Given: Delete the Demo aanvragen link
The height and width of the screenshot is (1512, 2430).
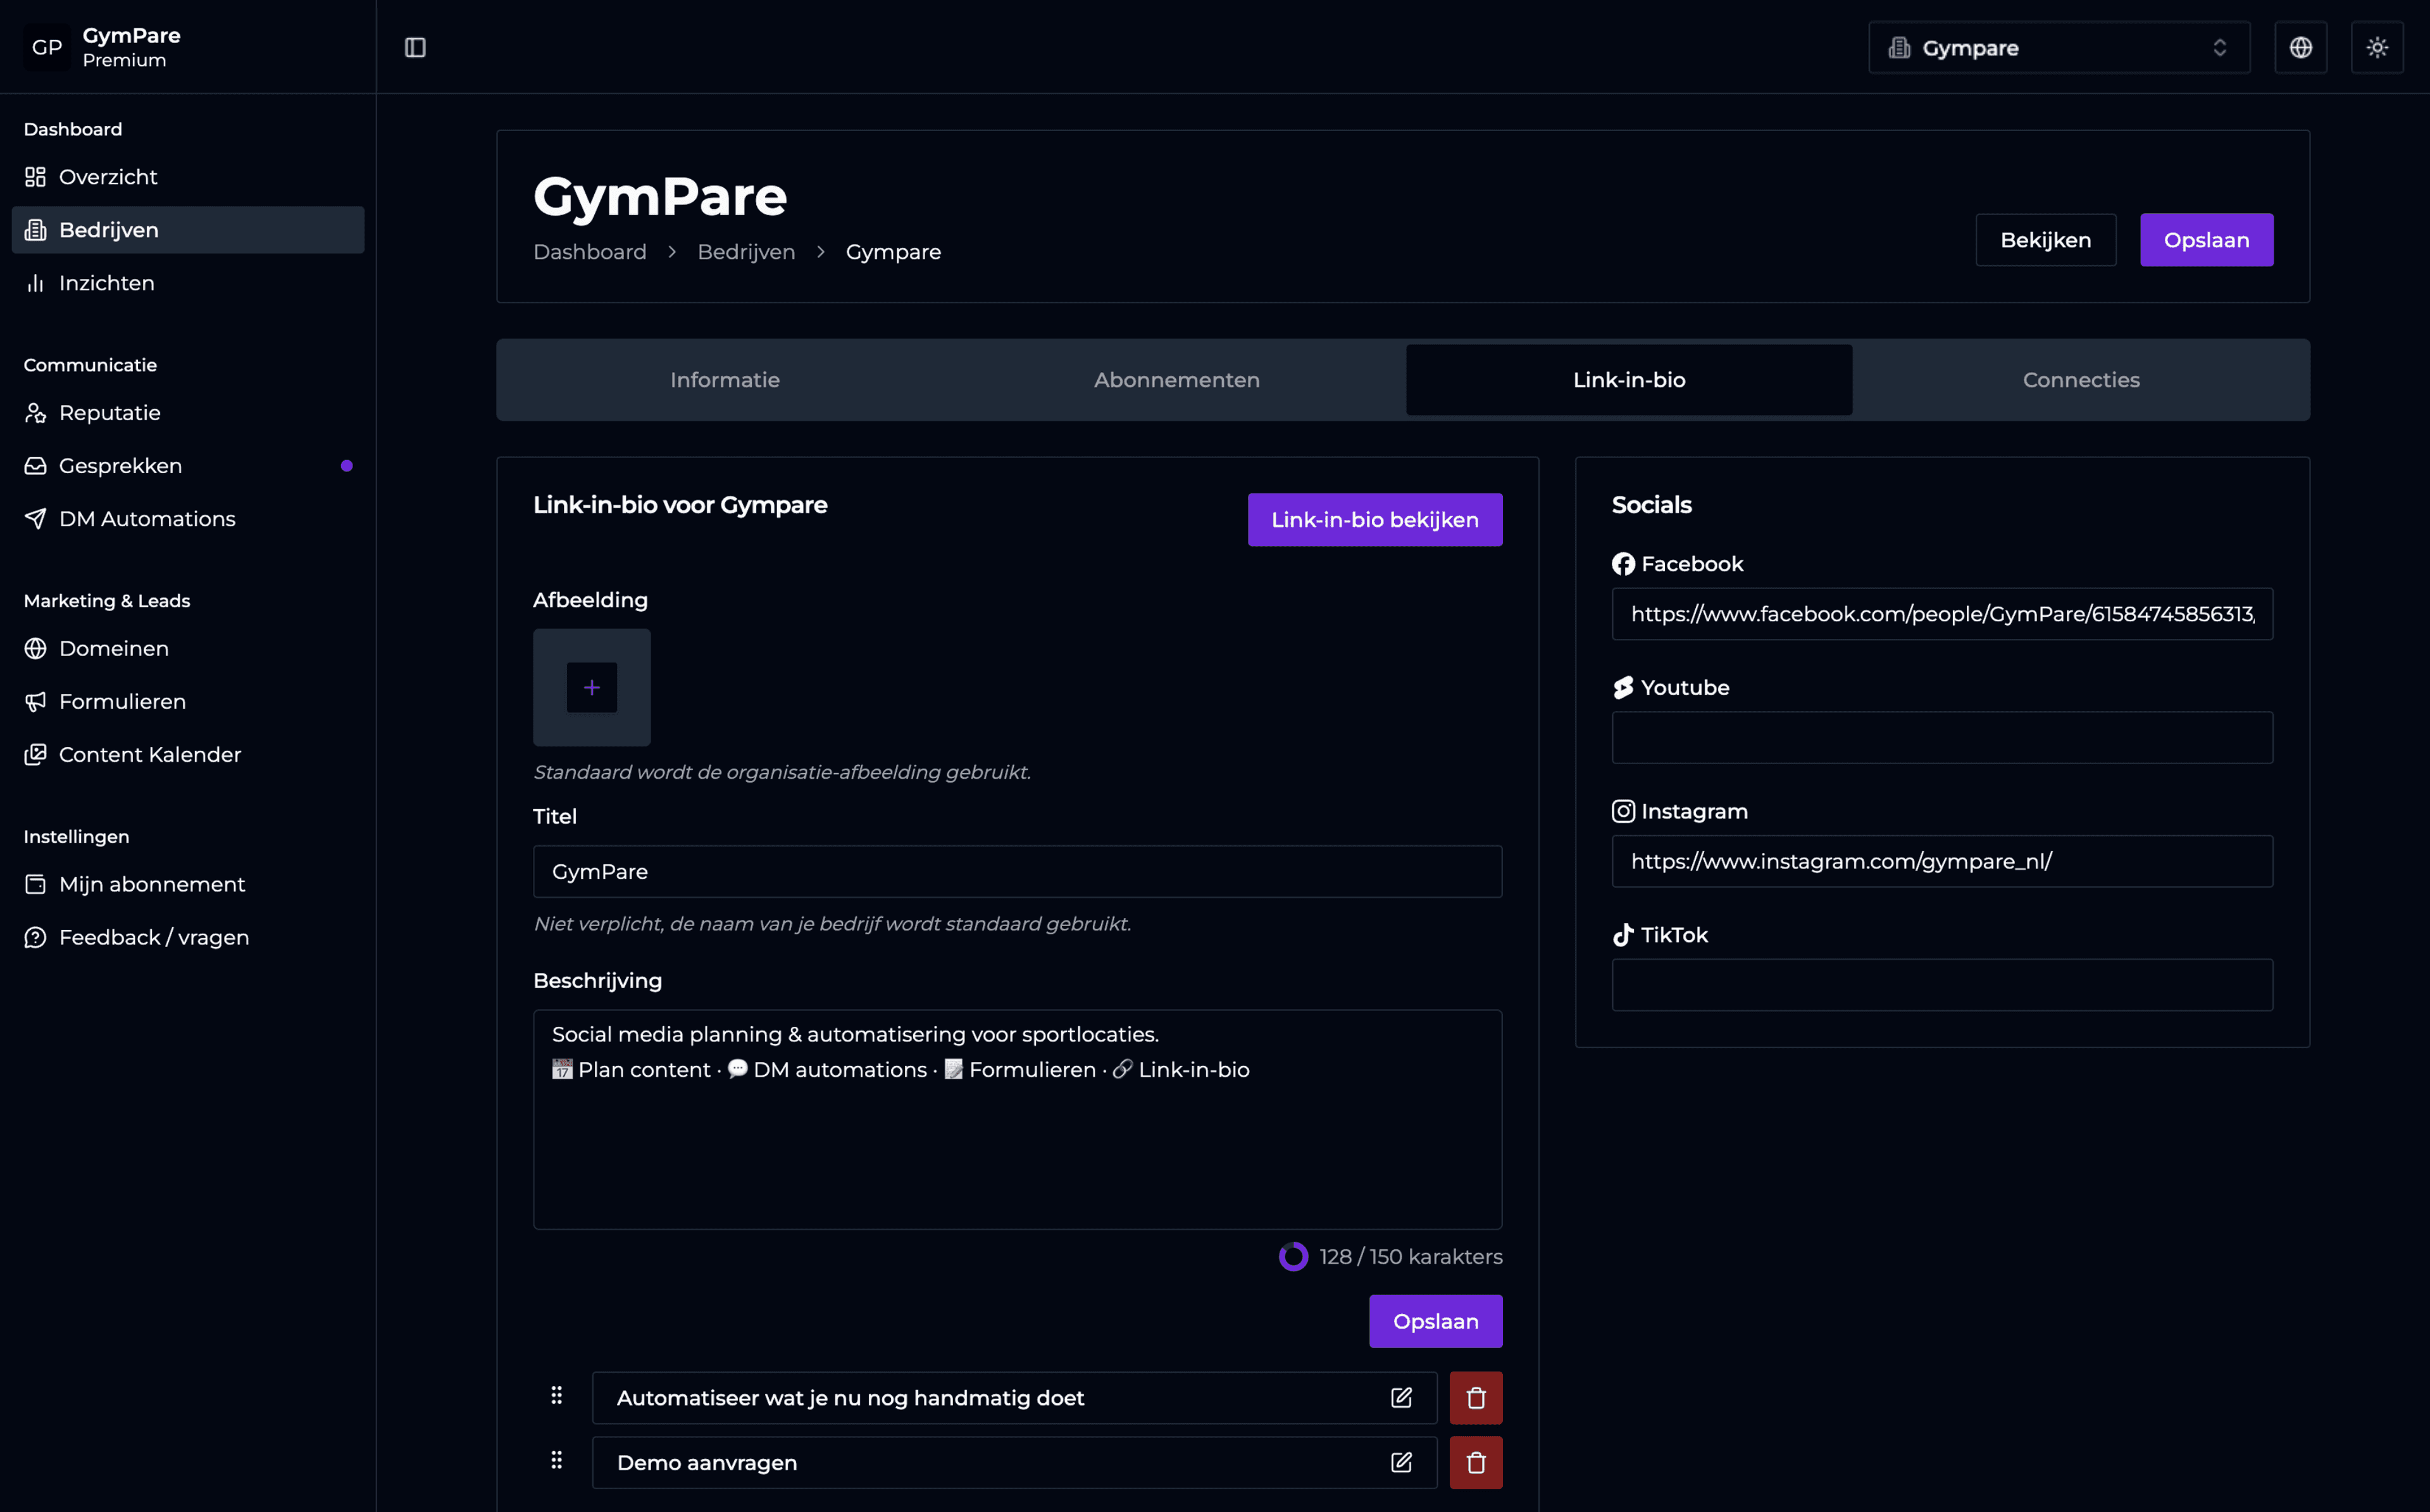Looking at the screenshot, I should 1476,1463.
